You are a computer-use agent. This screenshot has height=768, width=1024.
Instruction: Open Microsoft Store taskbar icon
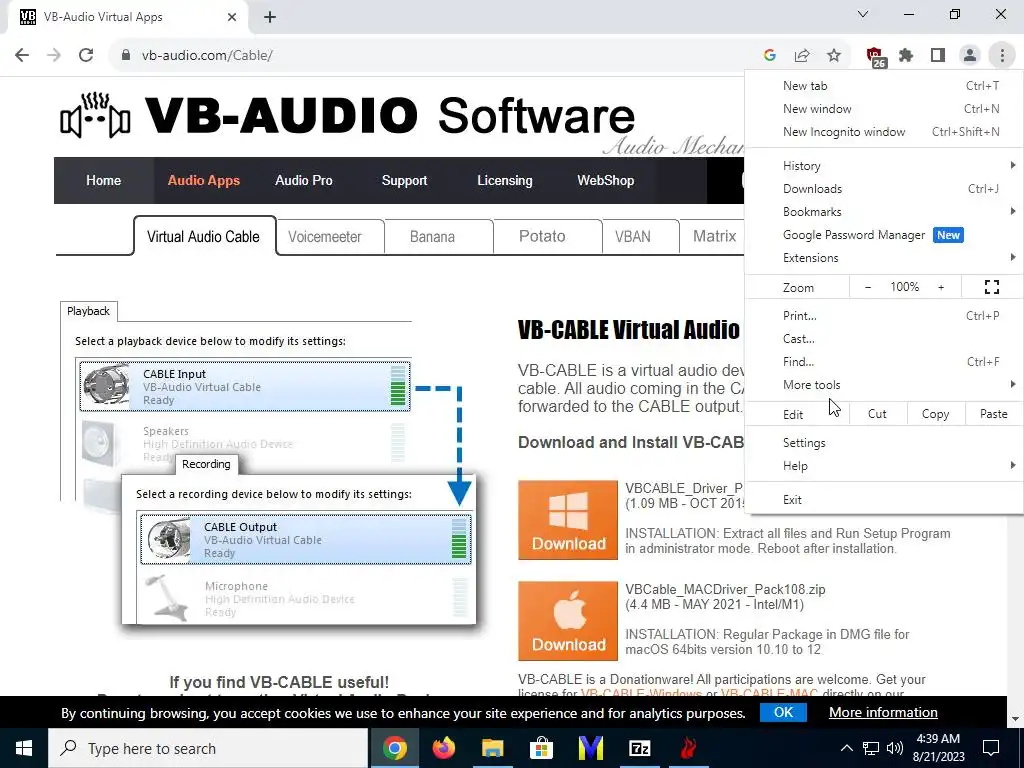coord(541,748)
